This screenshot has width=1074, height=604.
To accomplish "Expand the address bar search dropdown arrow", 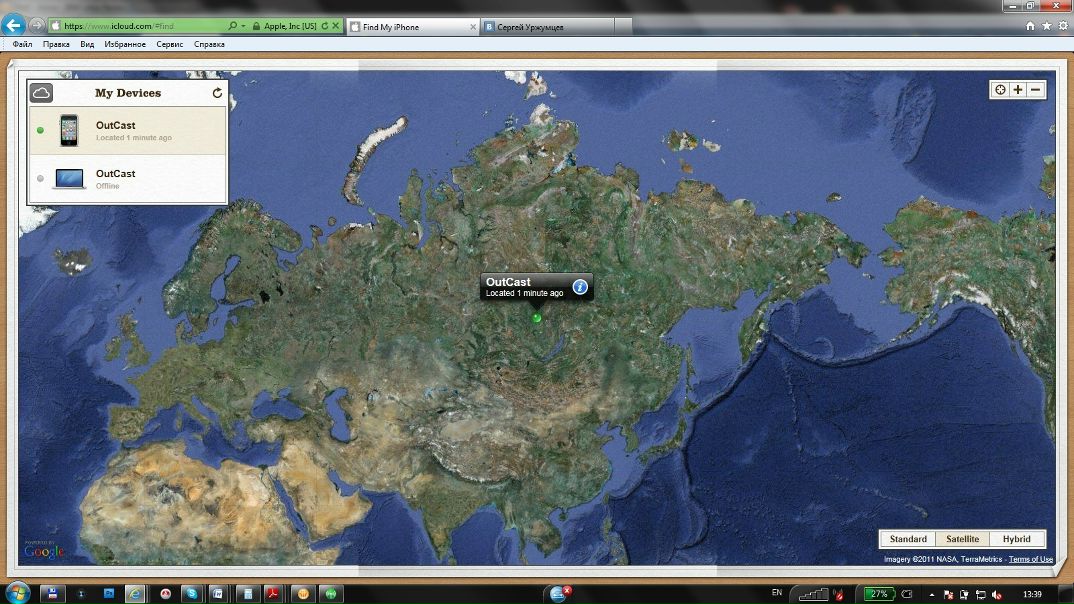I will pos(243,26).
